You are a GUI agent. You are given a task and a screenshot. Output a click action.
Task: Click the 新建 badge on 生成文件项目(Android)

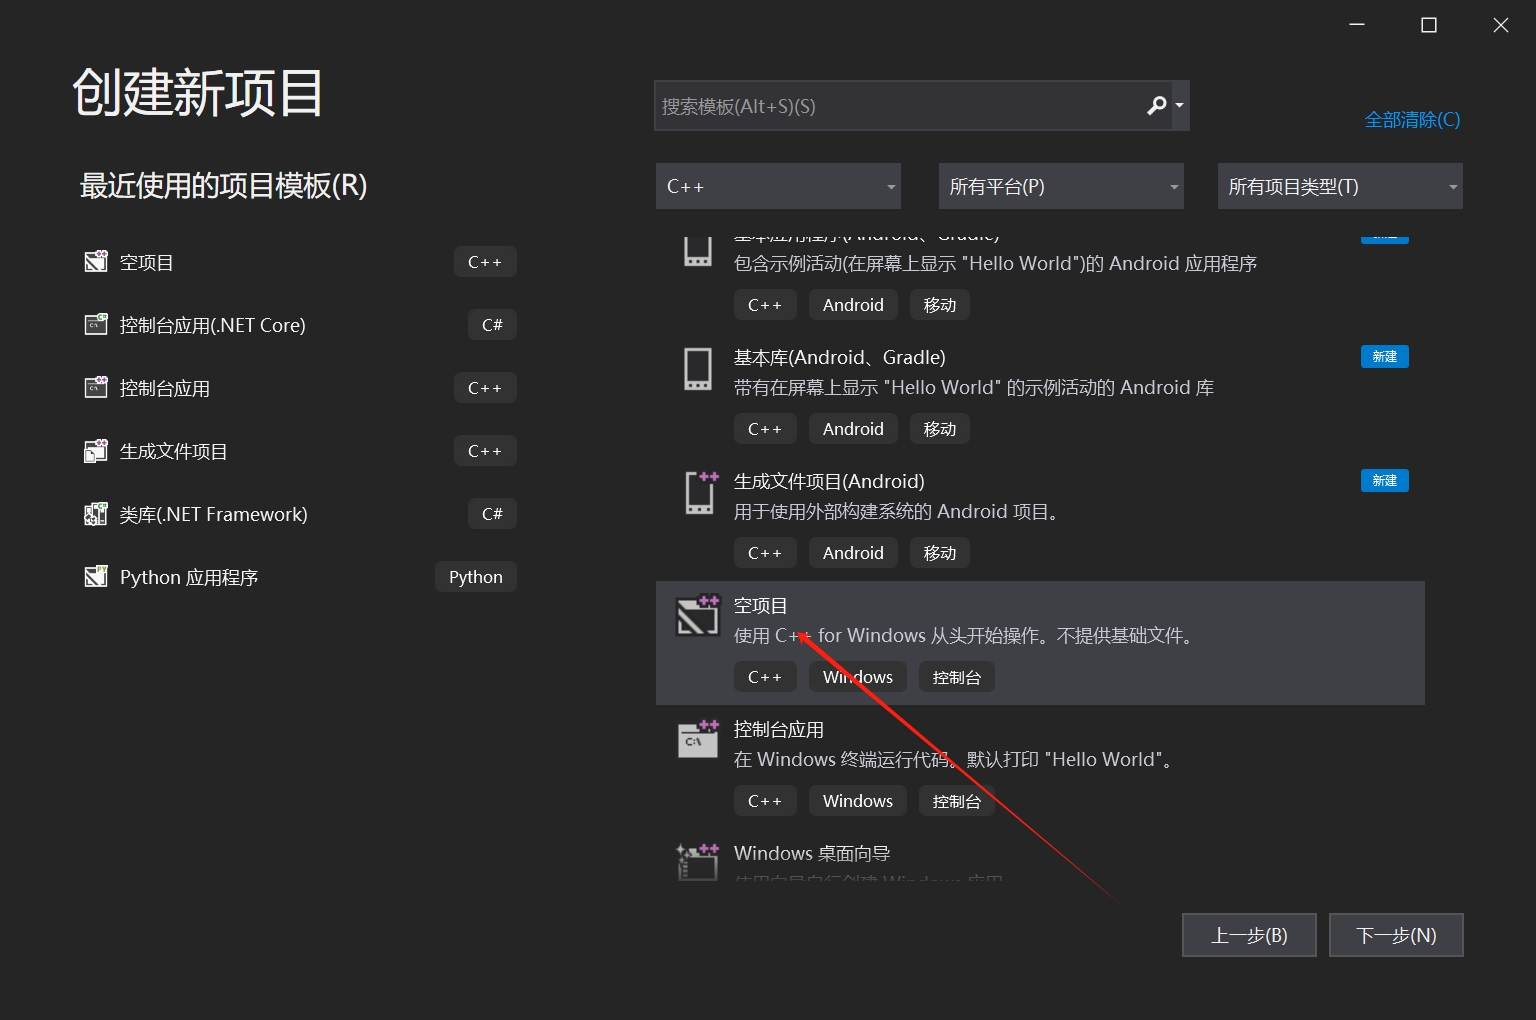click(1385, 481)
